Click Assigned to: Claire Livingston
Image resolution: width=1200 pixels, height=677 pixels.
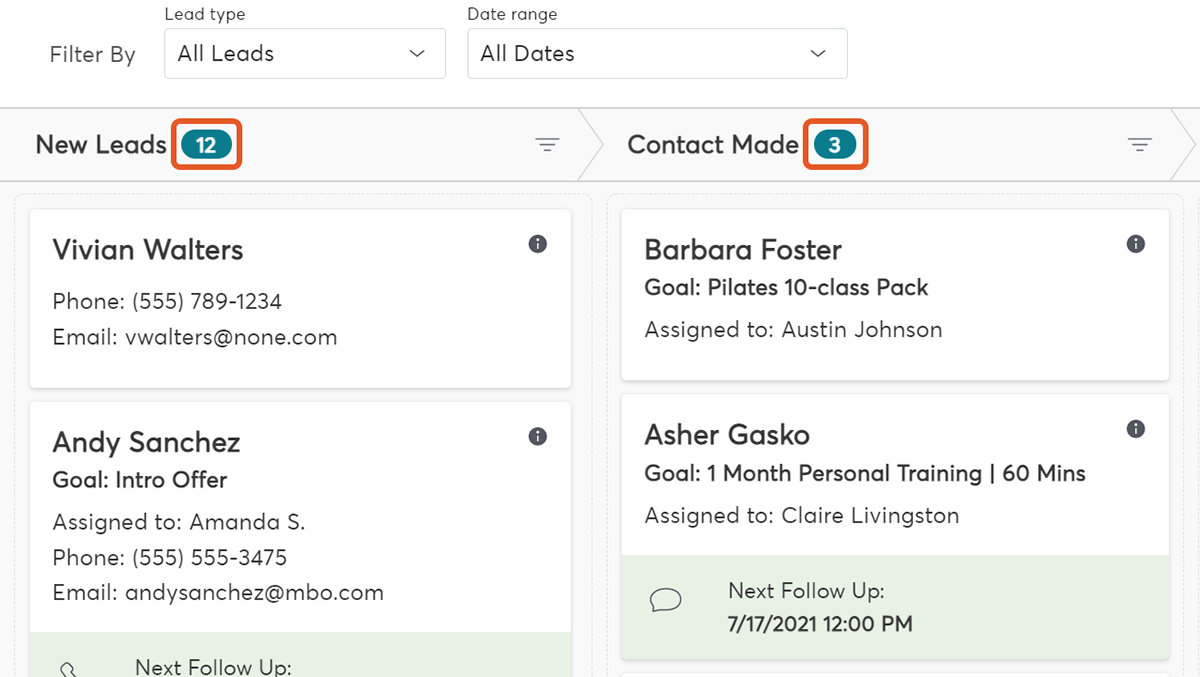(x=802, y=516)
